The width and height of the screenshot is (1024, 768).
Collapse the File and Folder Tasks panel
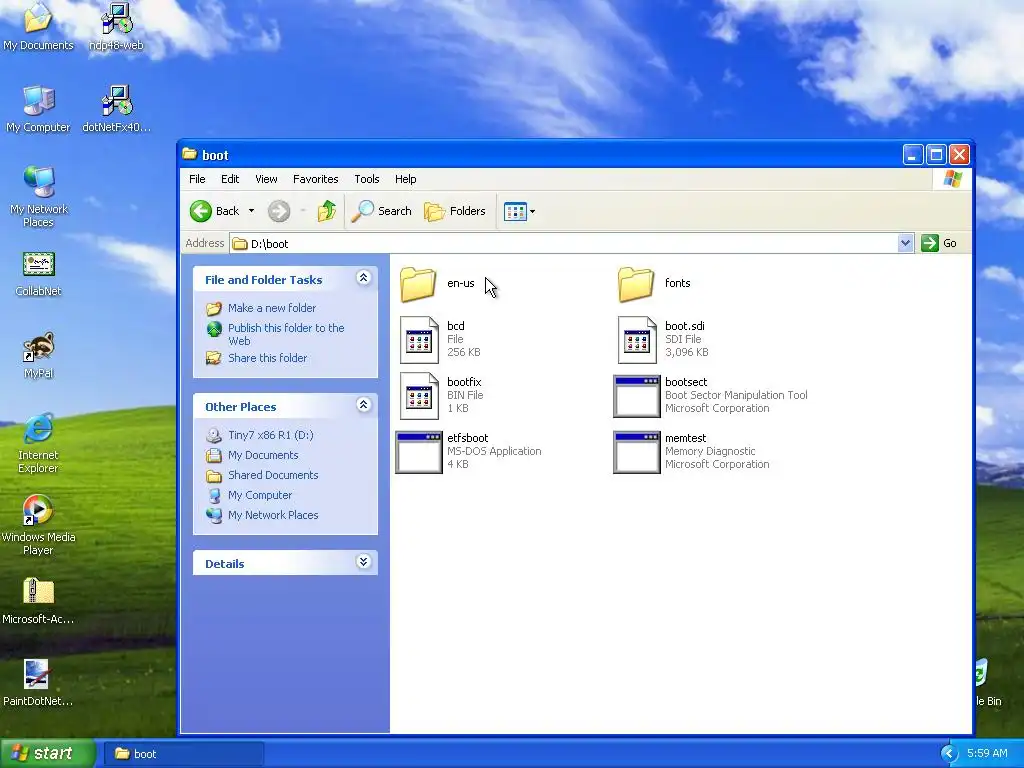coord(364,278)
